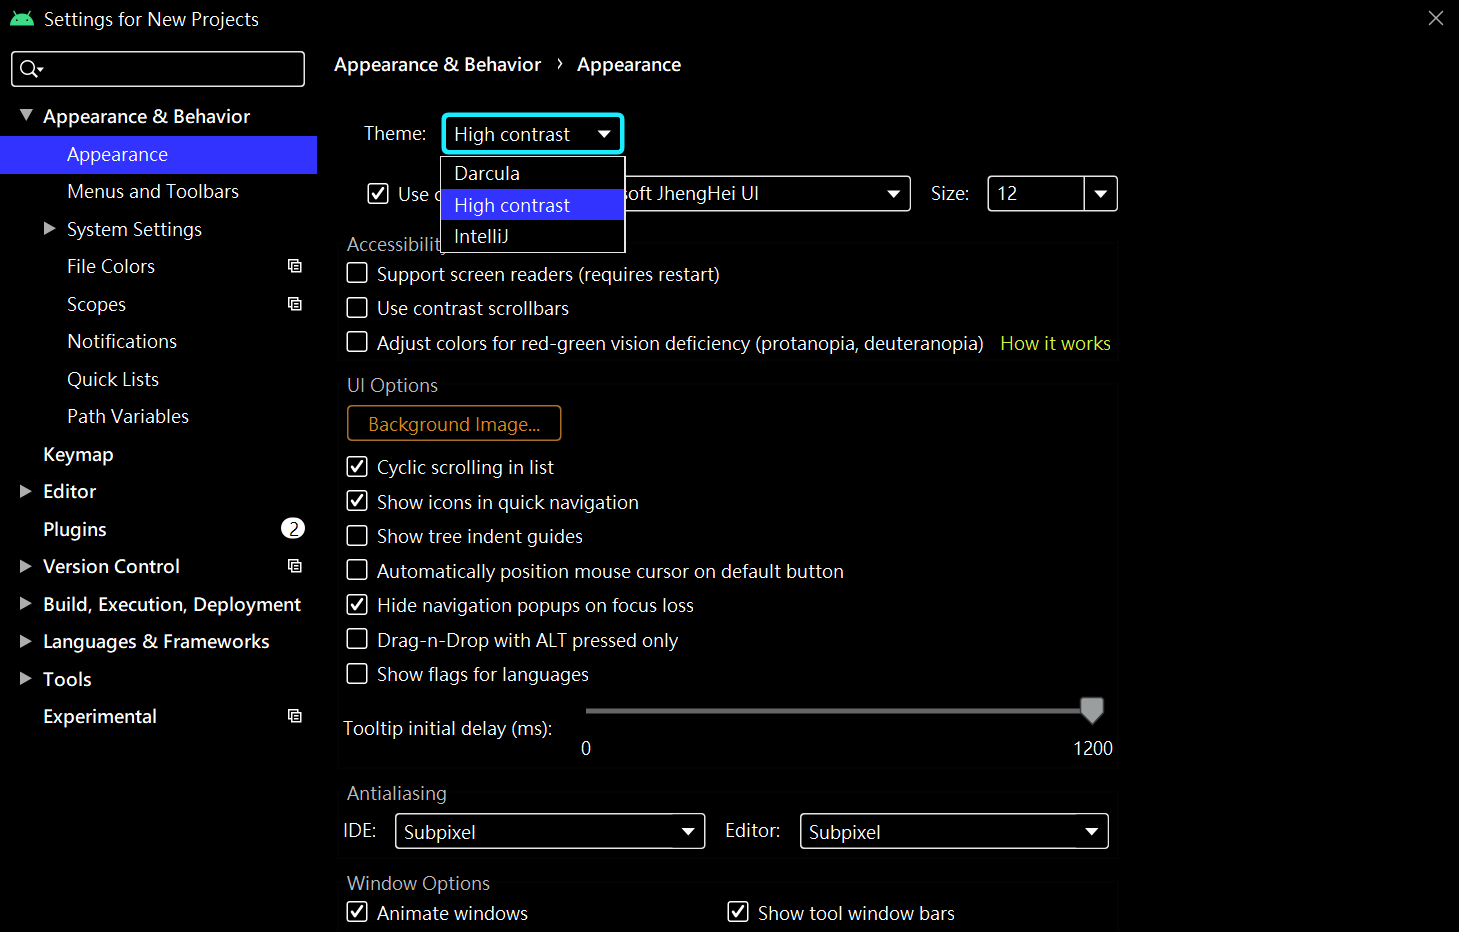The height and width of the screenshot is (932, 1459).
Task: Uncheck Show tool window bars
Action: pyautogui.click(x=738, y=912)
